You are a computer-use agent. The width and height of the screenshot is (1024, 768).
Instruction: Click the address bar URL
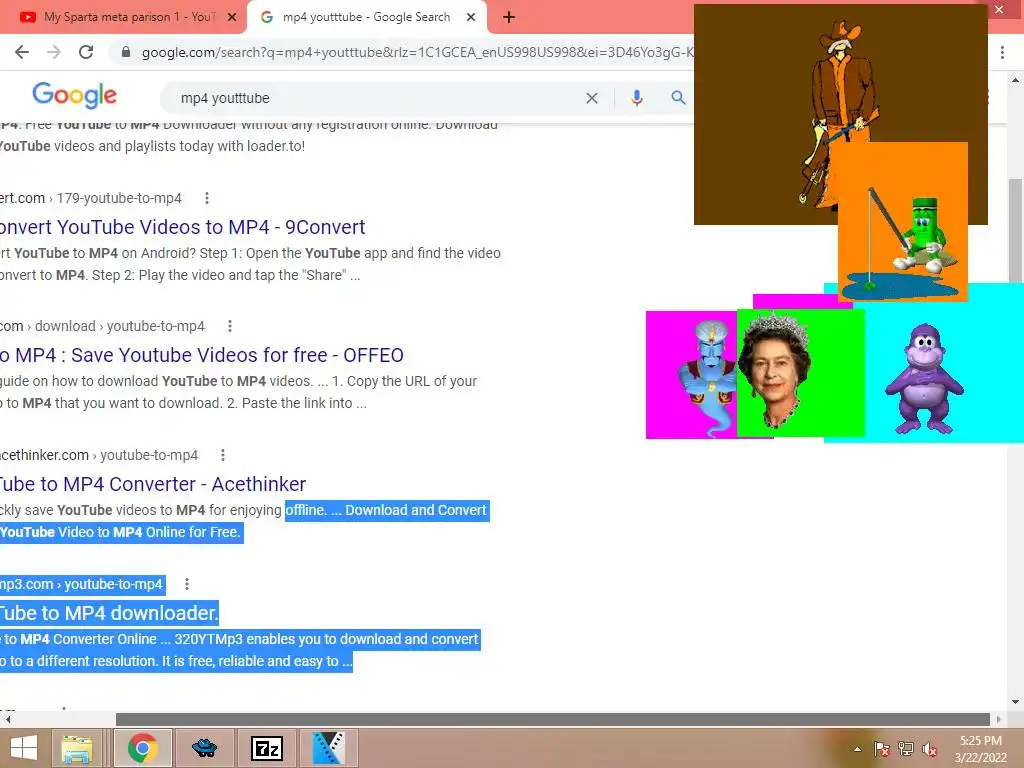tap(418, 52)
